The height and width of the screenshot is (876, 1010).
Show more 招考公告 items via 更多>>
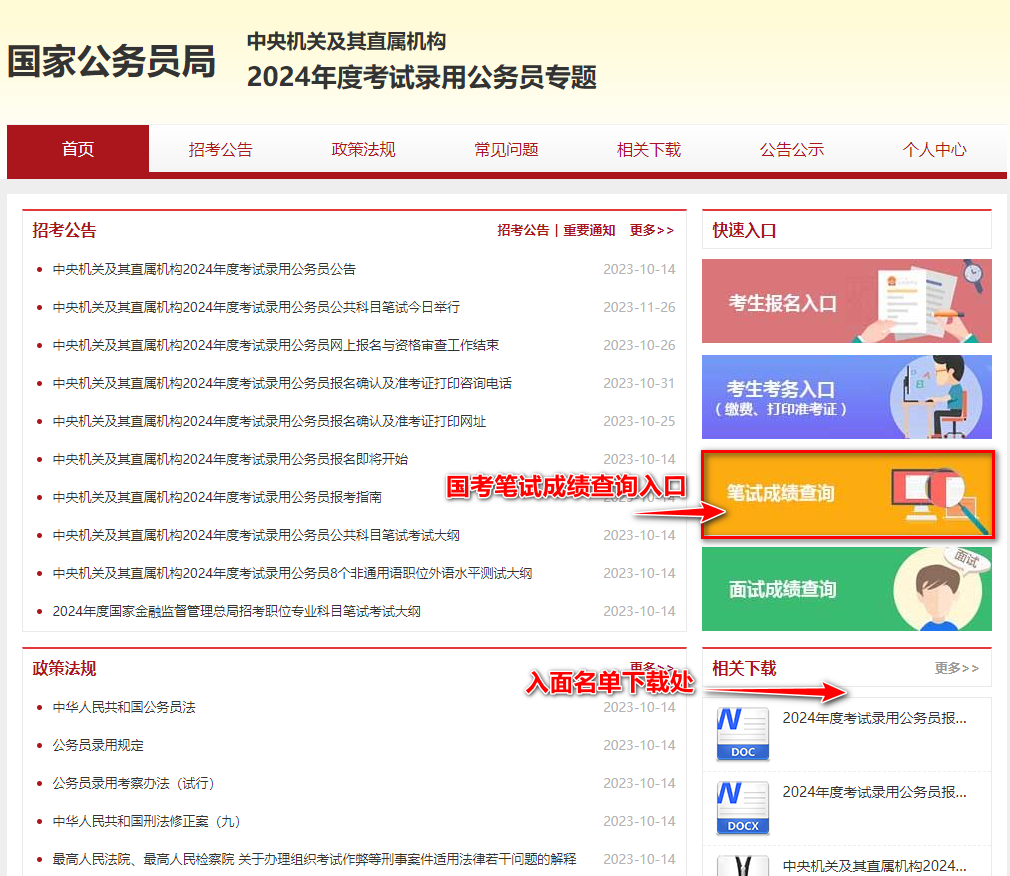652,230
